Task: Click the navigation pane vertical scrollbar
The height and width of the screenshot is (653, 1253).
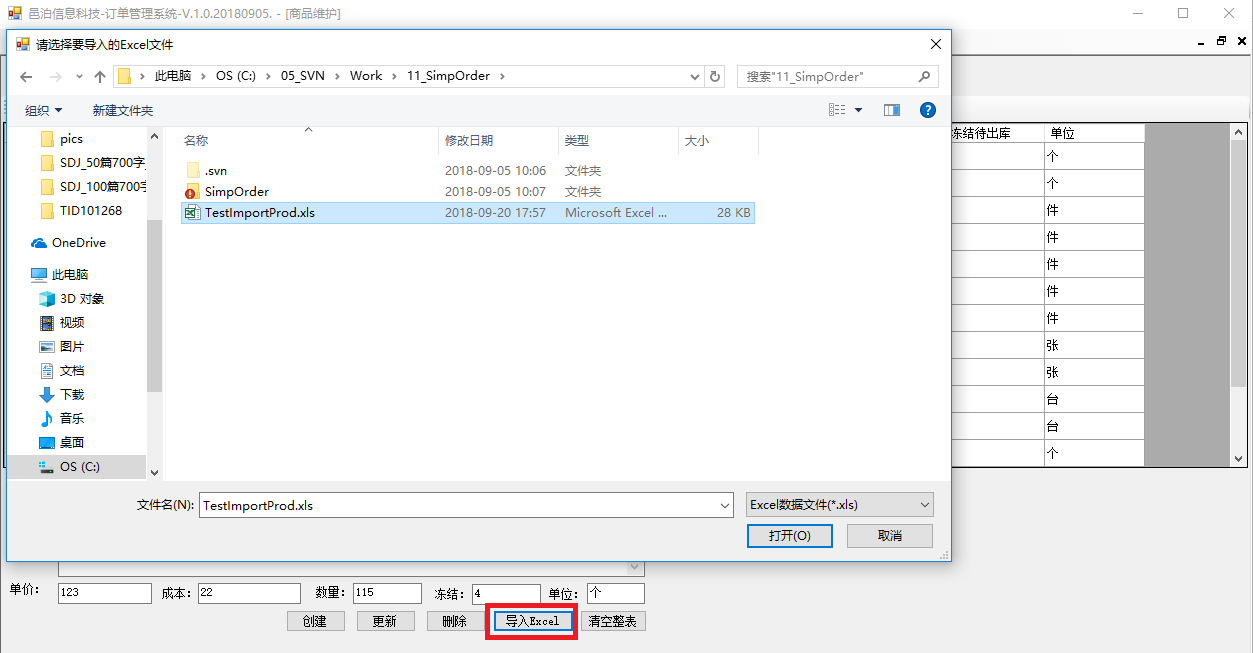Action: click(154, 305)
